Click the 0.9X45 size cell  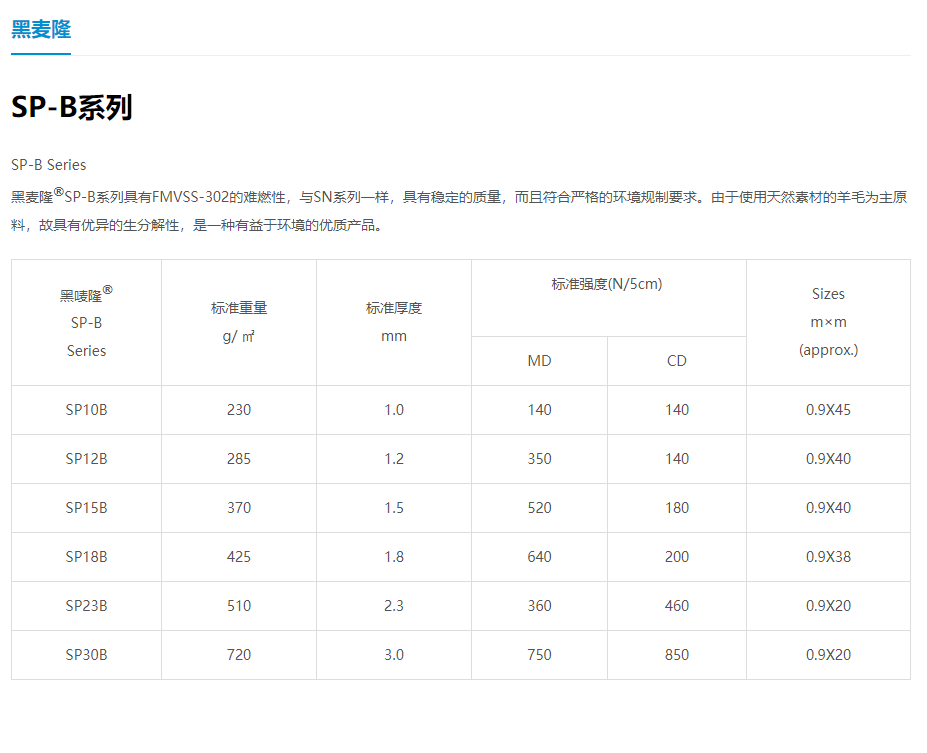pyautogui.click(x=828, y=410)
